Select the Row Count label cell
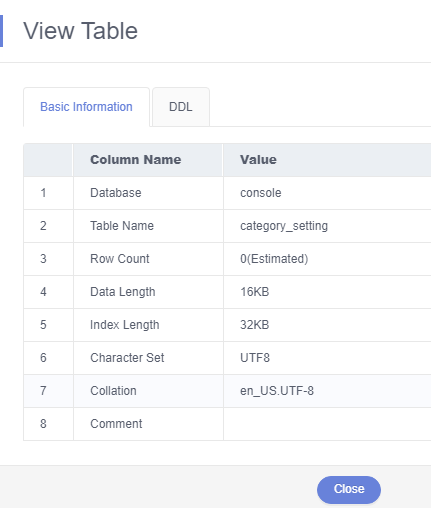 tap(148, 259)
